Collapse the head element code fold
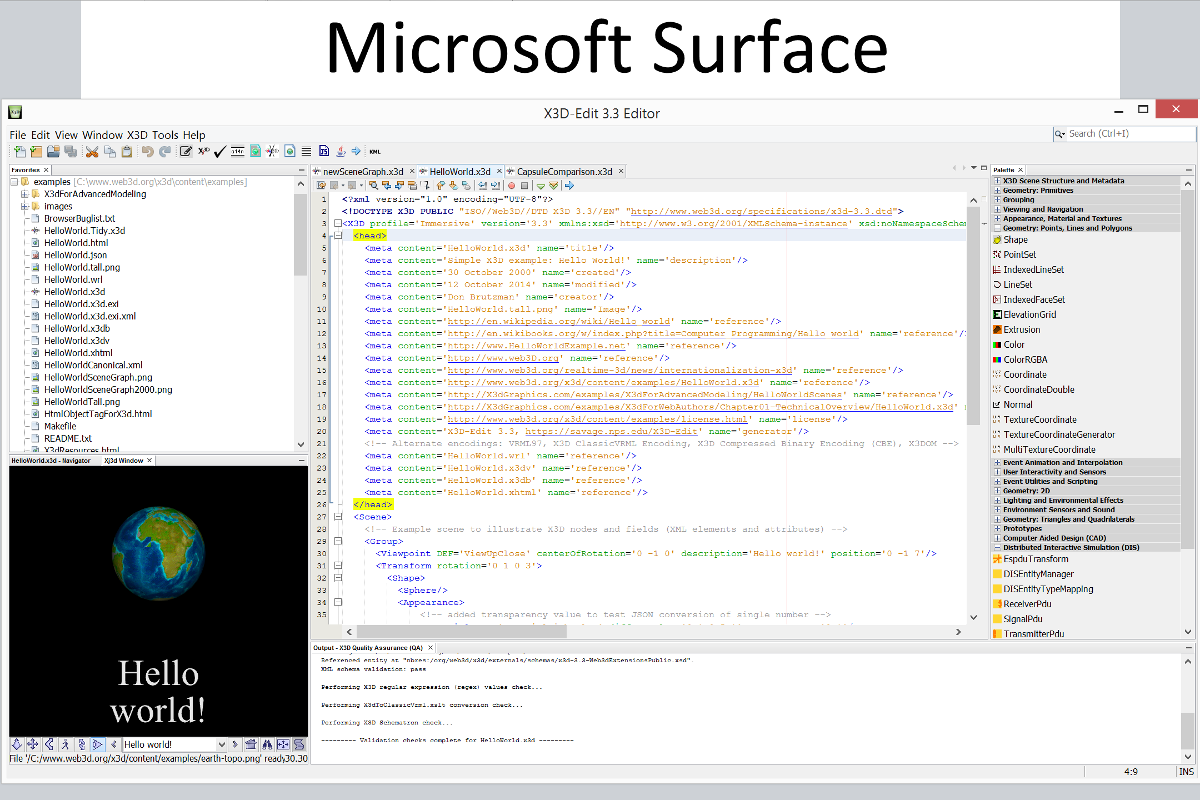The height and width of the screenshot is (800, 1200). (x=338, y=235)
